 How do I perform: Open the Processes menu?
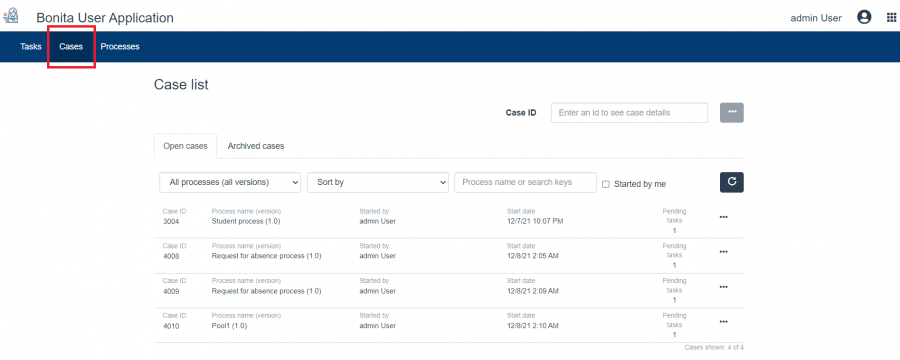pos(120,47)
